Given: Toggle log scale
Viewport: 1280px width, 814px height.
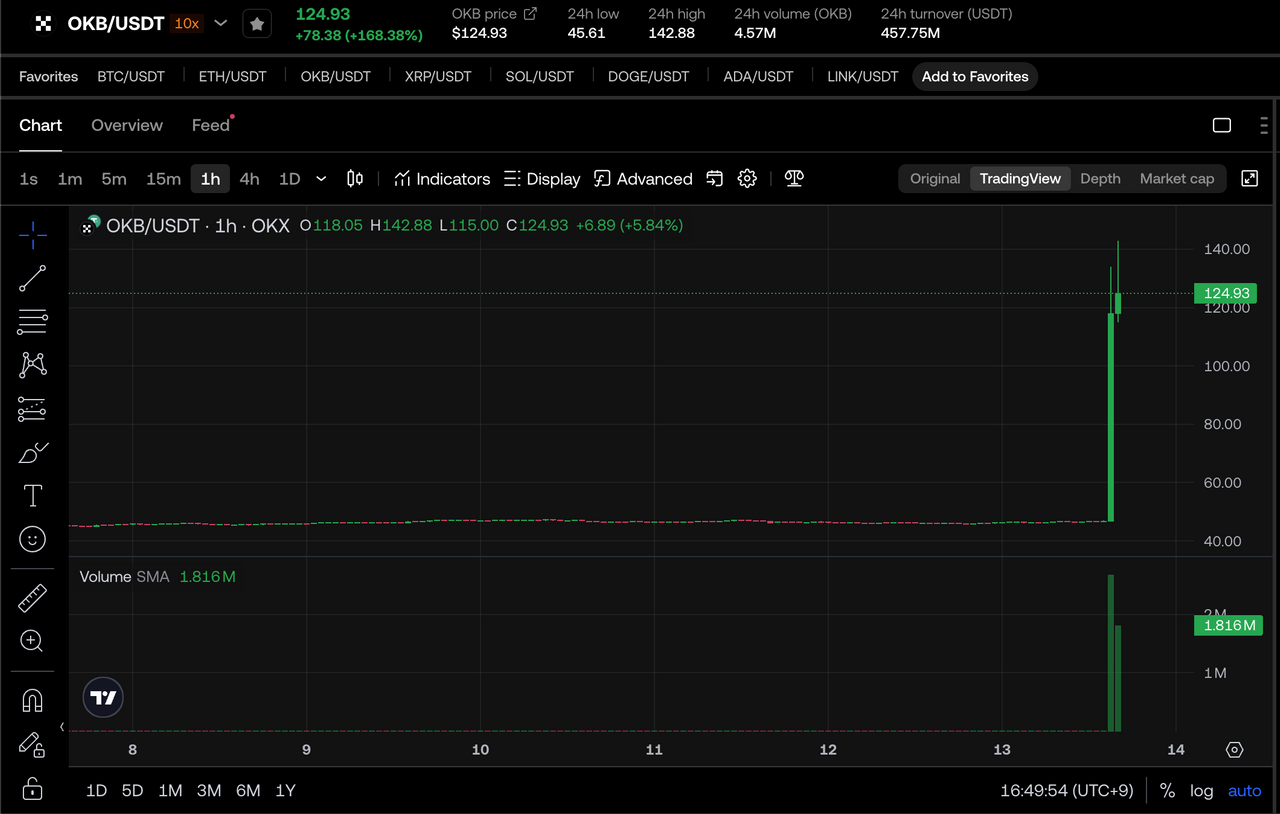Looking at the screenshot, I should [x=1202, y=791].
